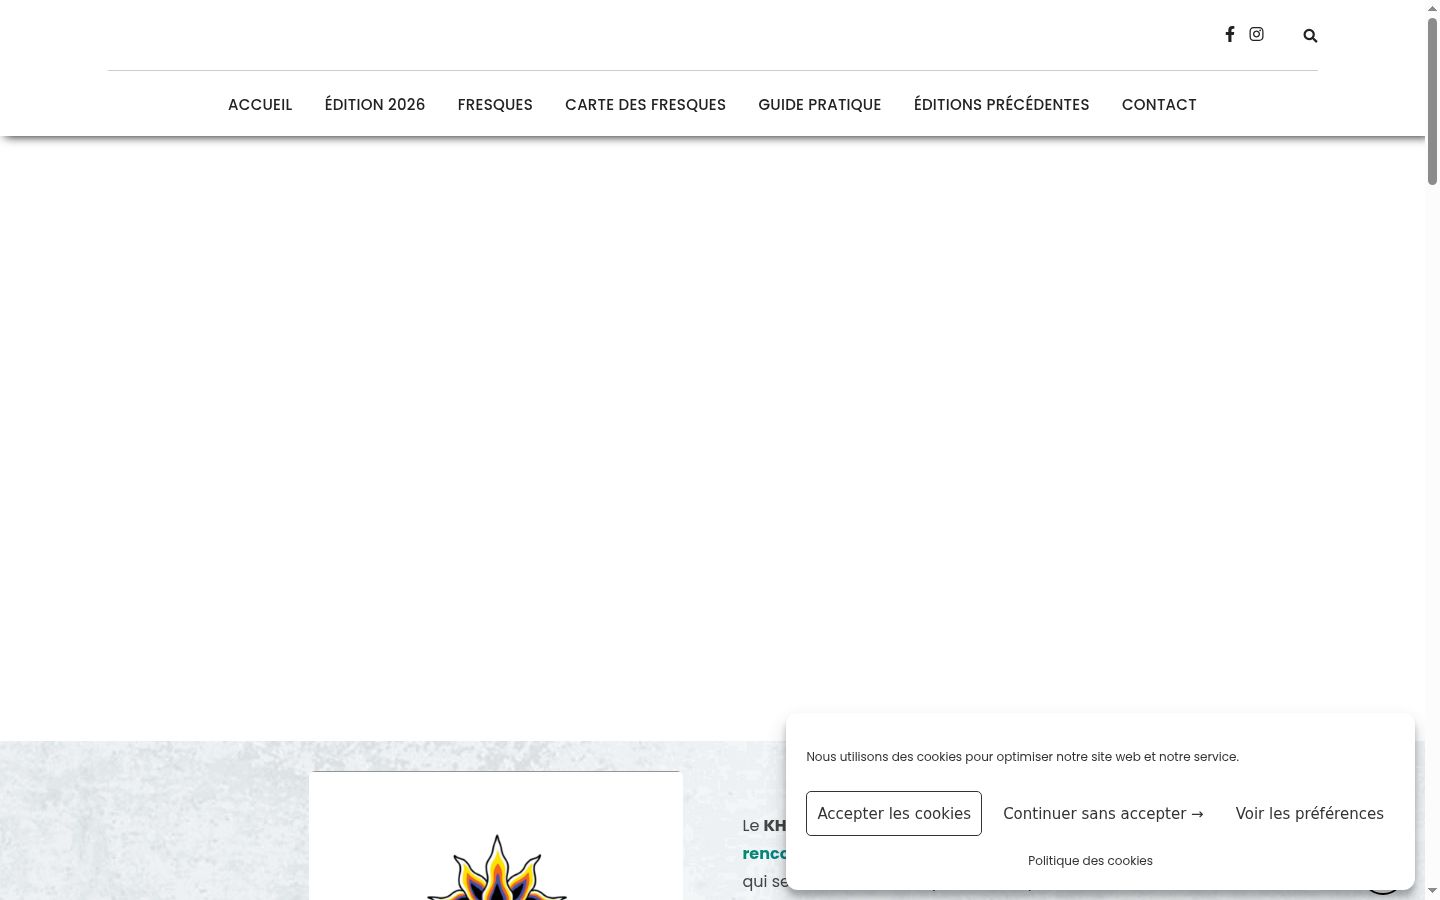1440x900 pixels.
Task: Accept cookies with Accepter les cookies
Action: (894, 814)
